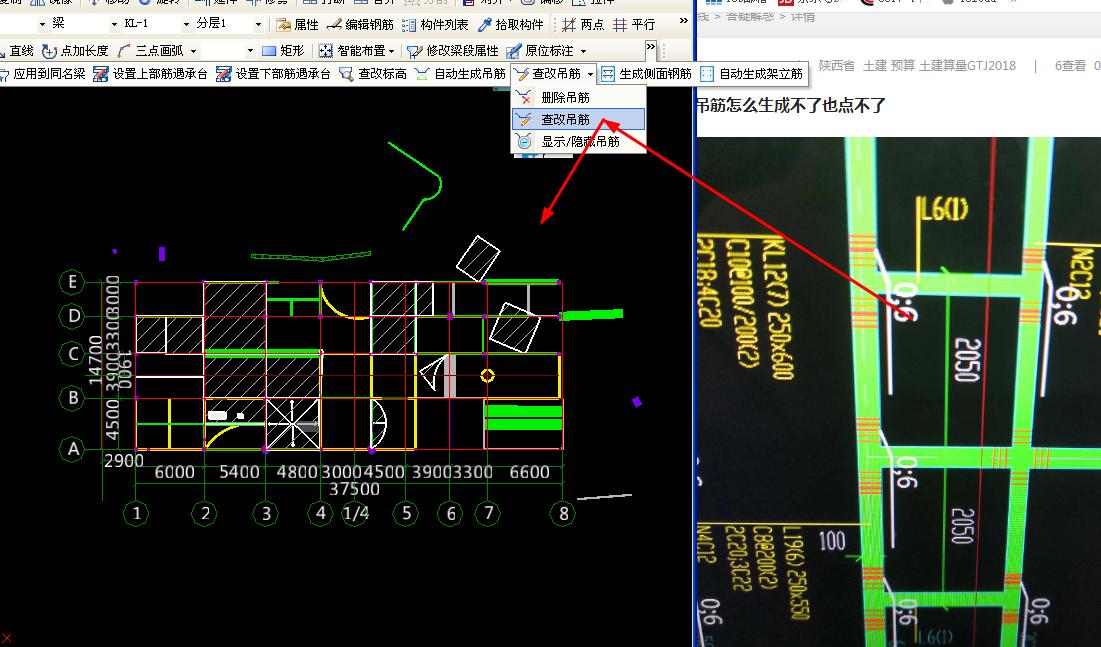Open the empty combo box before 矩形

click(228, 51)
